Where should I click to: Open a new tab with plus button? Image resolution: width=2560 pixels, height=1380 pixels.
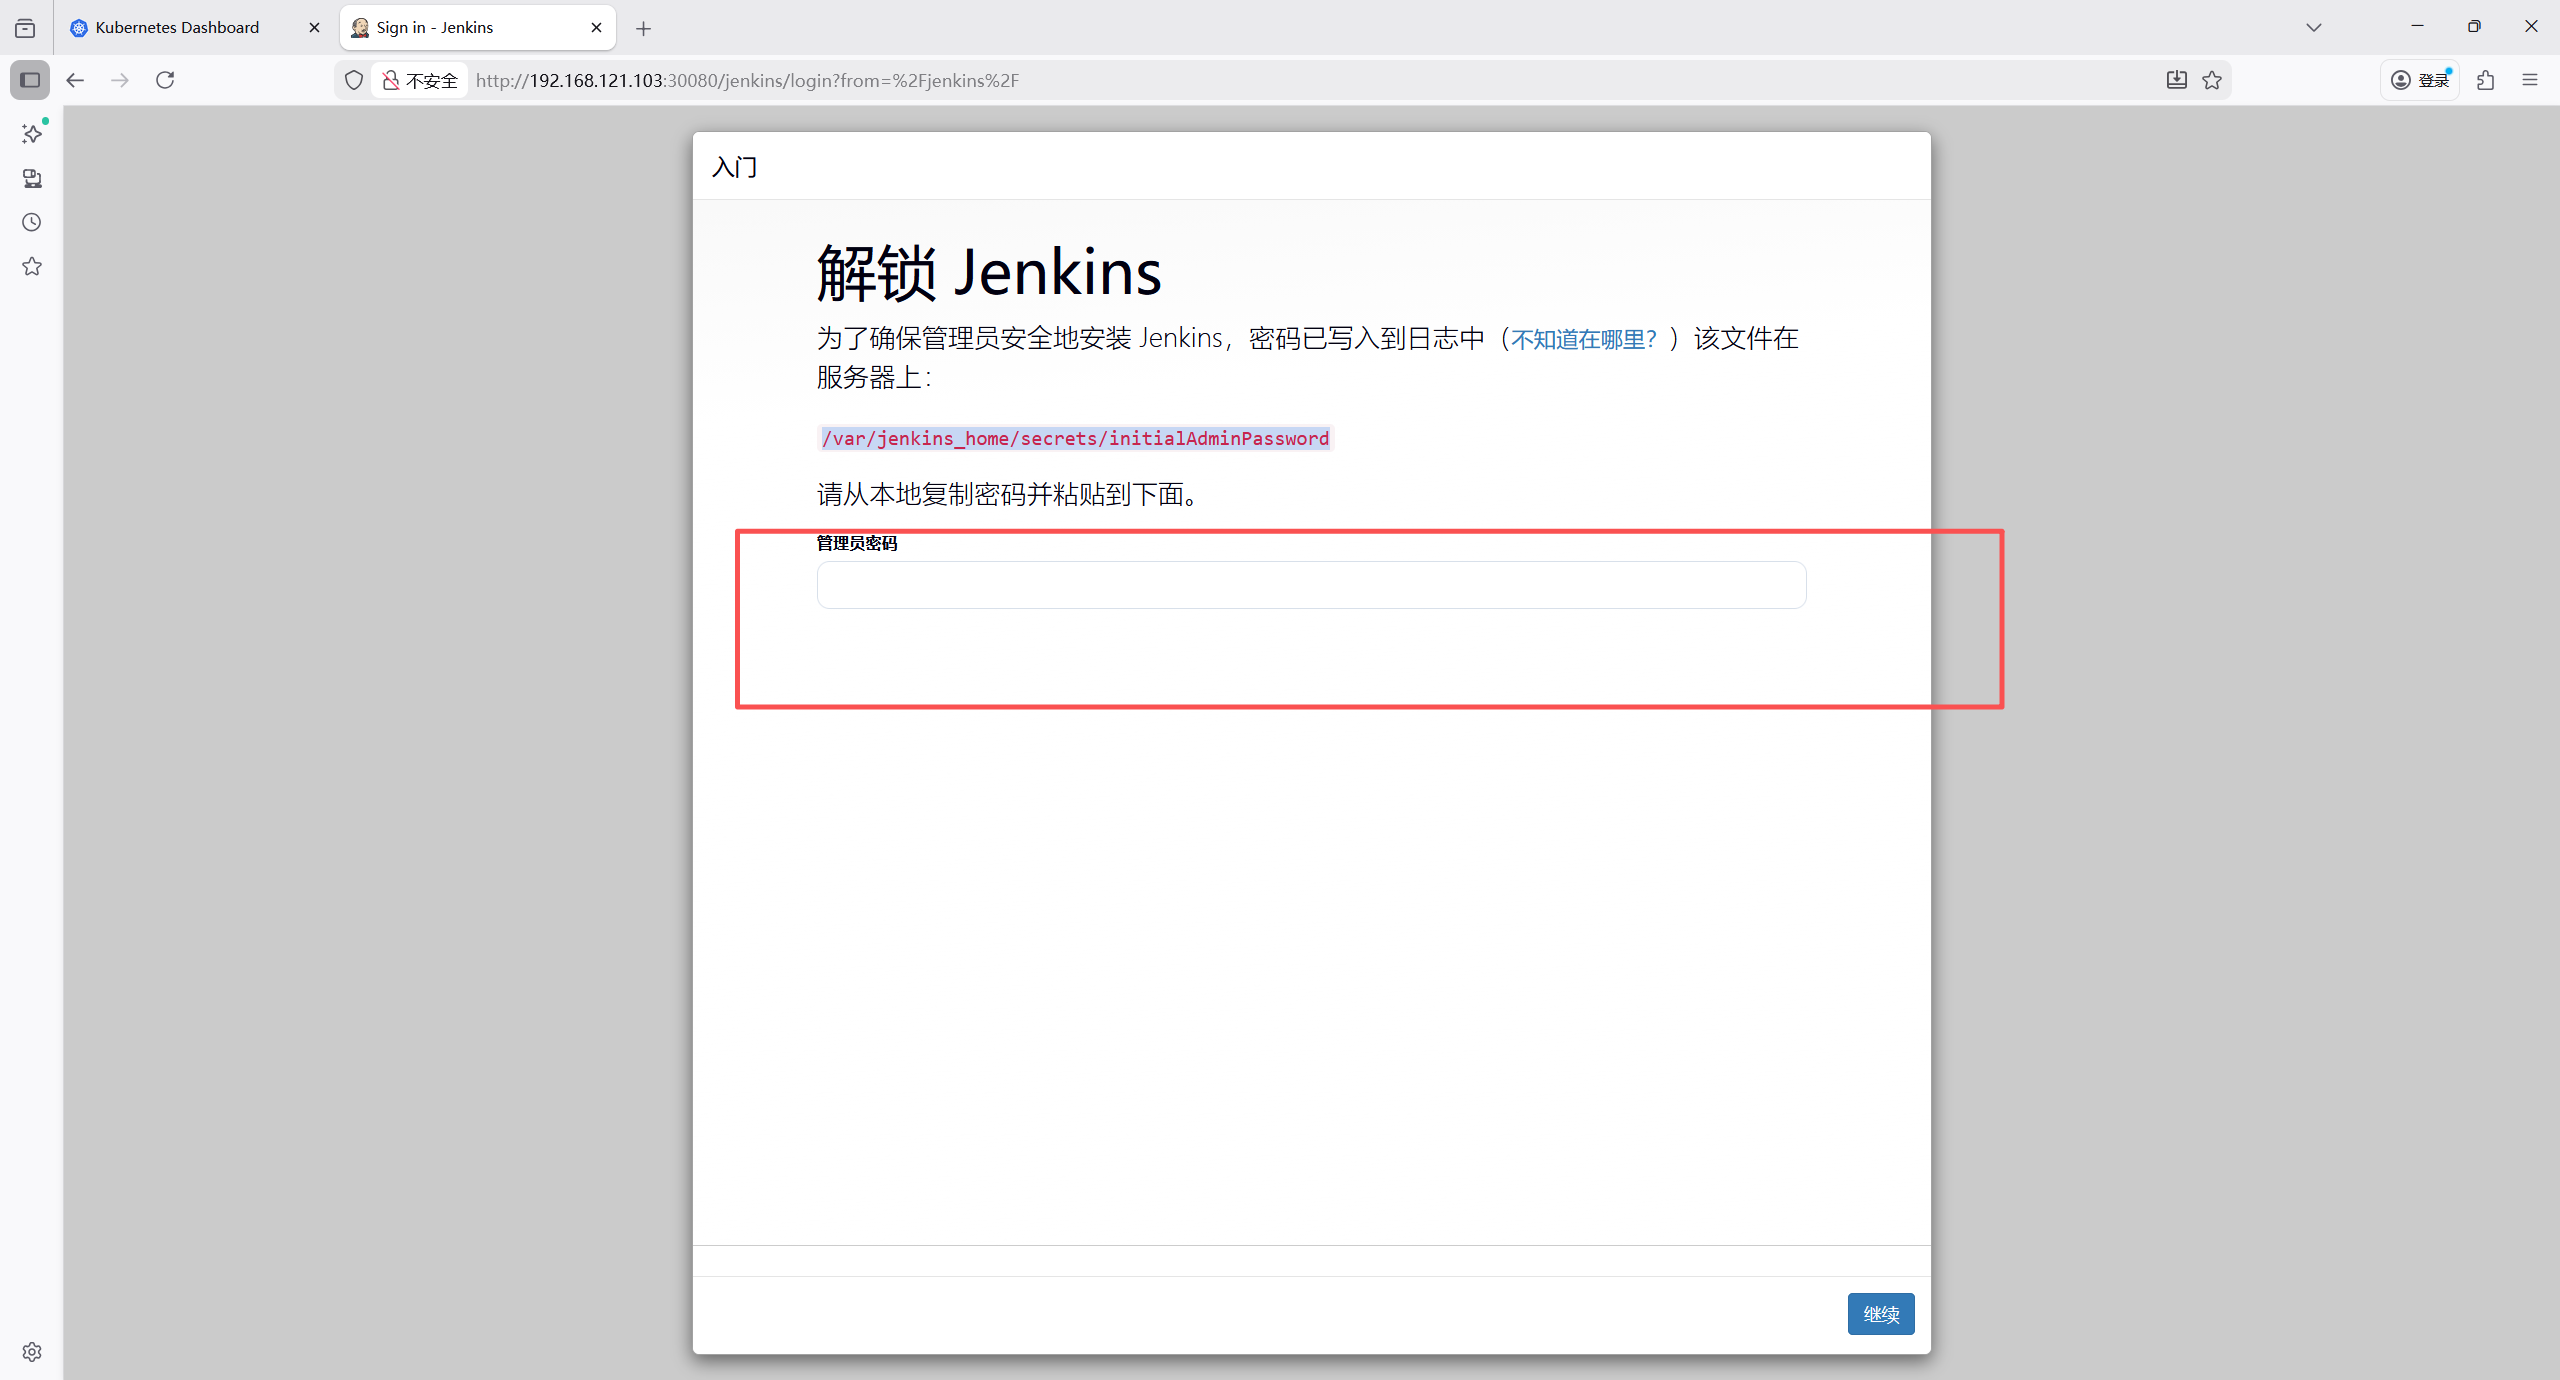click(643, 29)
